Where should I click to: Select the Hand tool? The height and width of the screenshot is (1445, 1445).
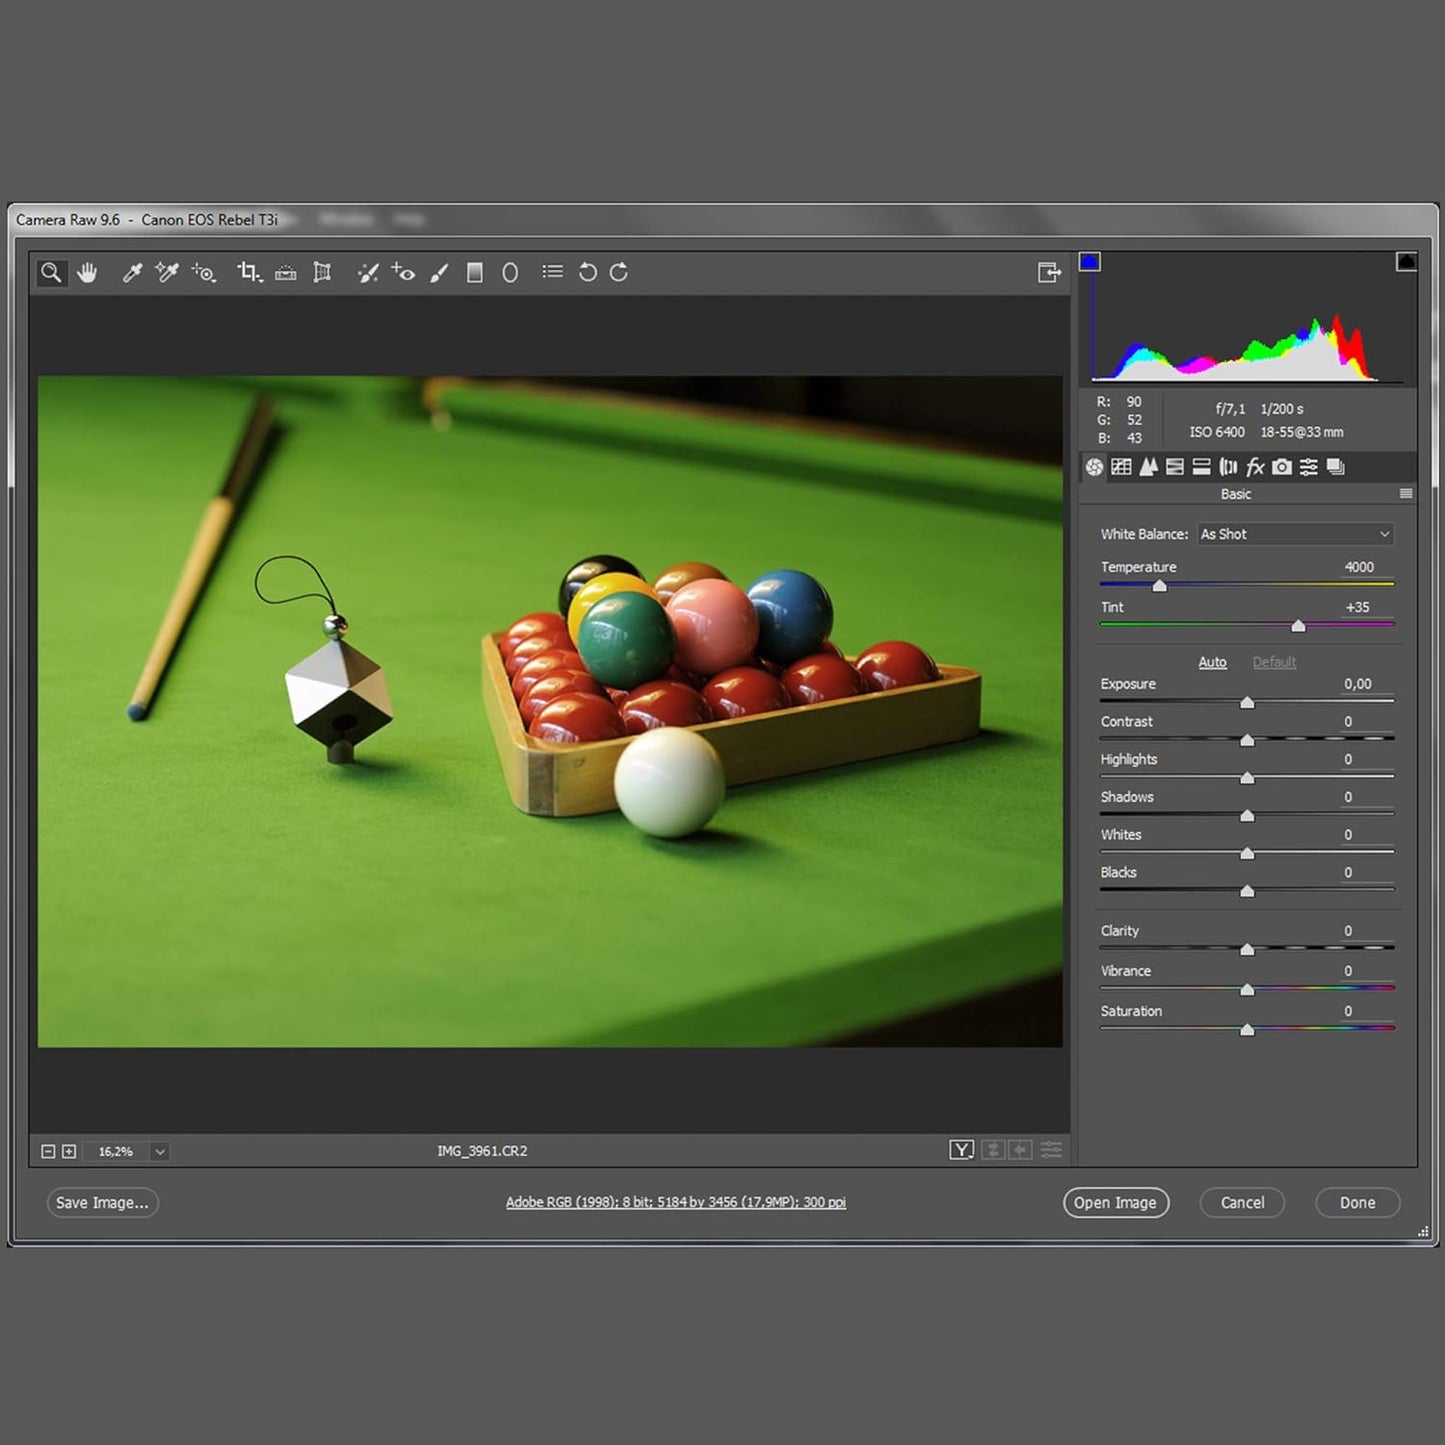tap(88, 272)
